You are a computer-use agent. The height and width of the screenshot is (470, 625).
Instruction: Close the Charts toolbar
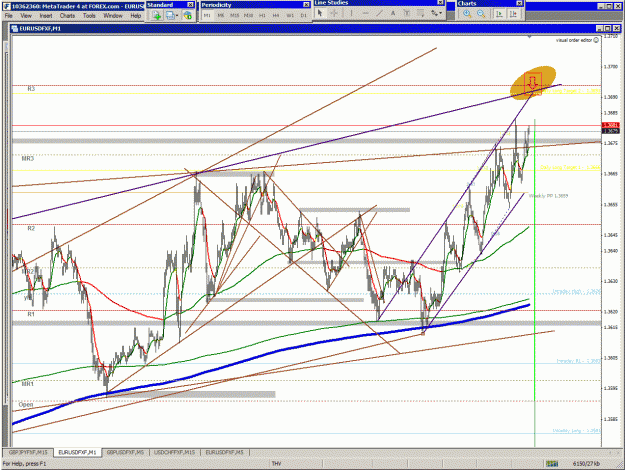coord(519,3)
